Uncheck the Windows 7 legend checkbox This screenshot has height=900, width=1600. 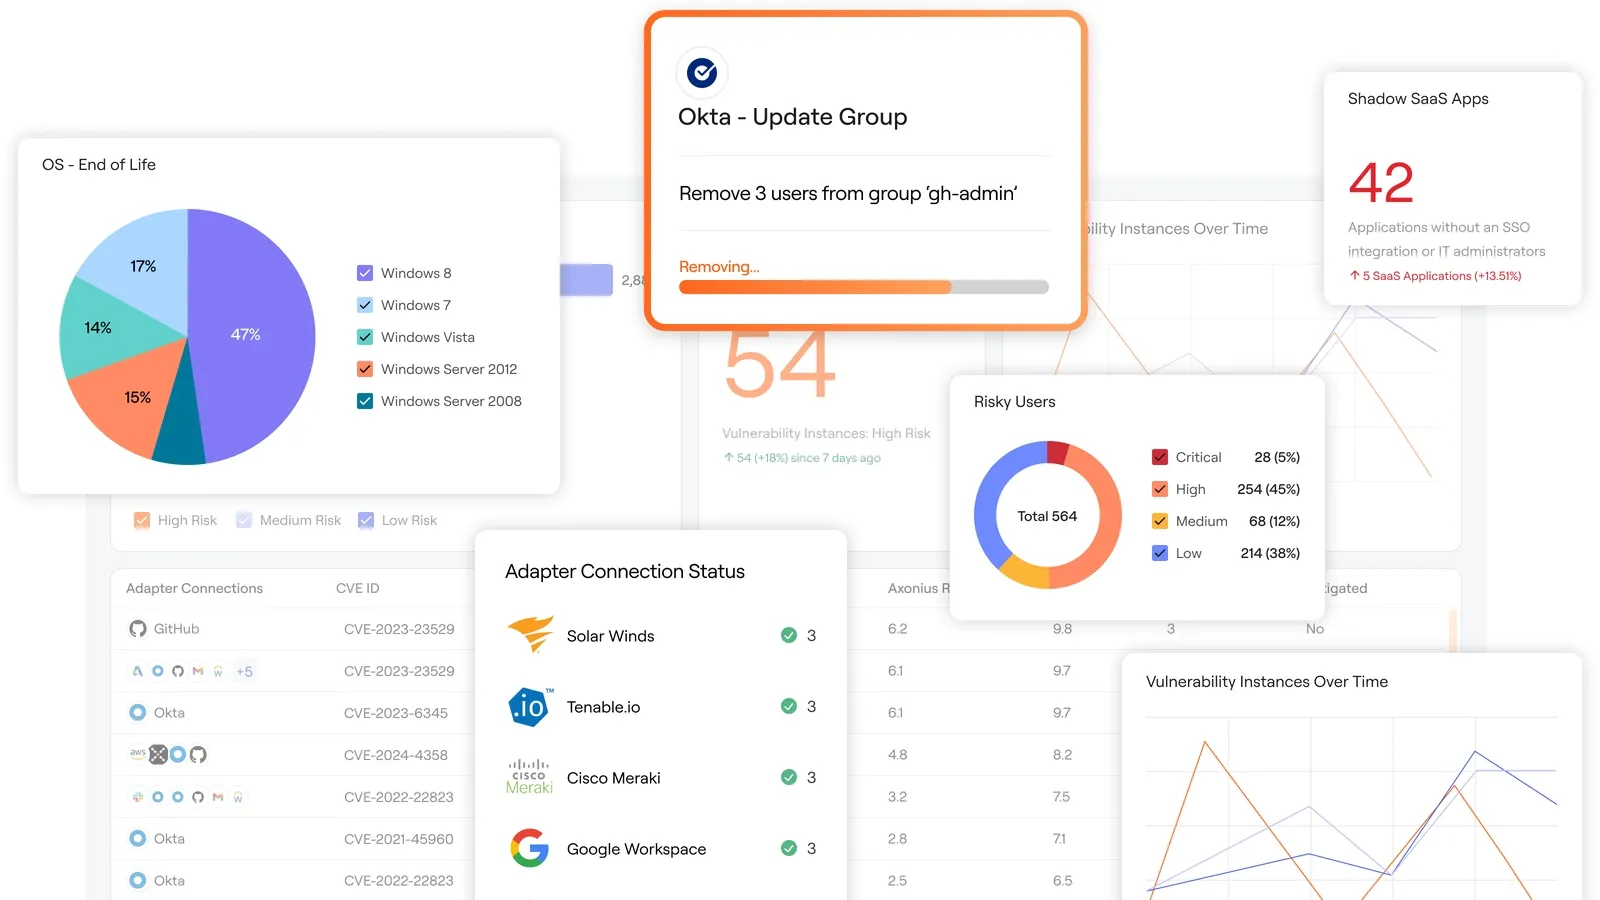coord(365,305)
